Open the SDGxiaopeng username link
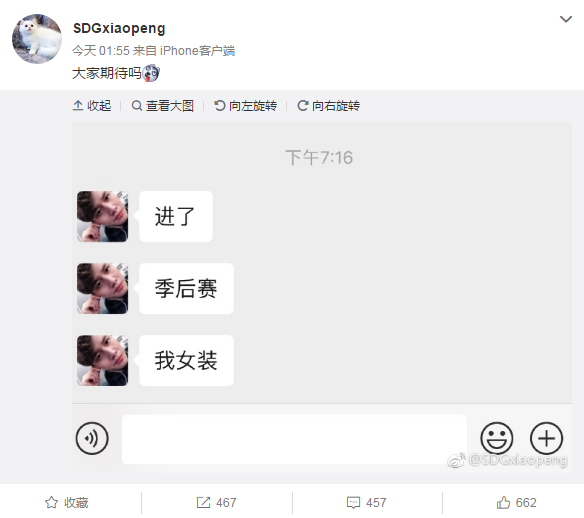The width and height of the screenshot is (584, 518). [119, 28]
